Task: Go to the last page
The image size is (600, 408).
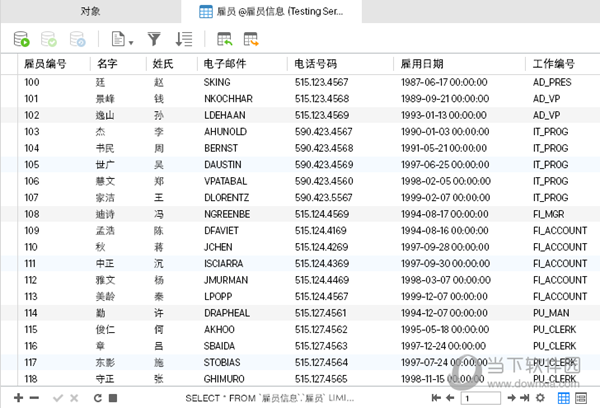Action: [525, 398]
